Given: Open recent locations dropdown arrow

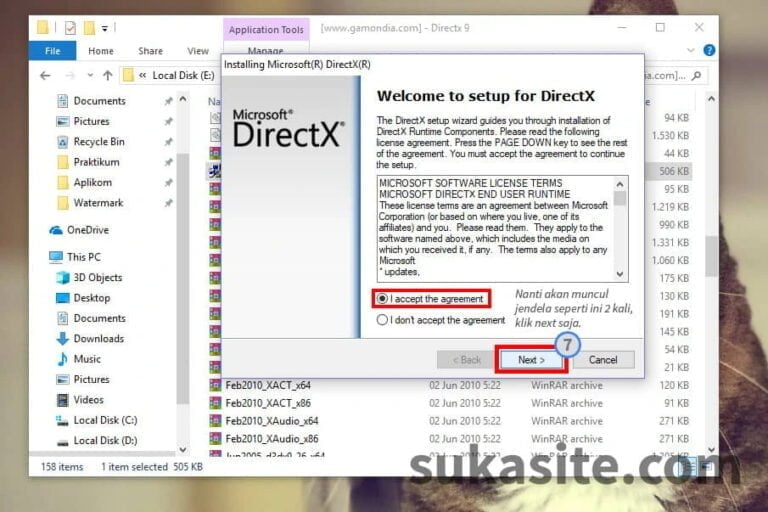Looking at the screenshot, I should [90, 75].
